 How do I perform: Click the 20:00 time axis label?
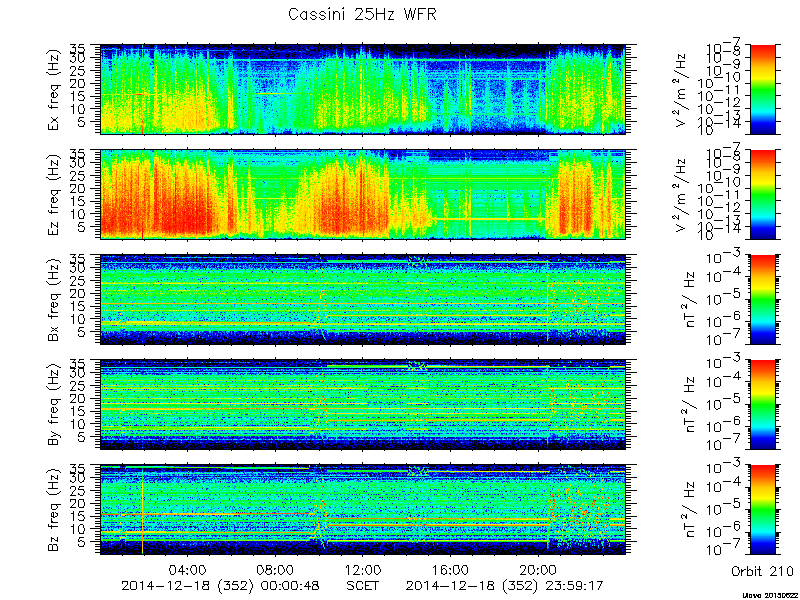click(x=538, y=569)
